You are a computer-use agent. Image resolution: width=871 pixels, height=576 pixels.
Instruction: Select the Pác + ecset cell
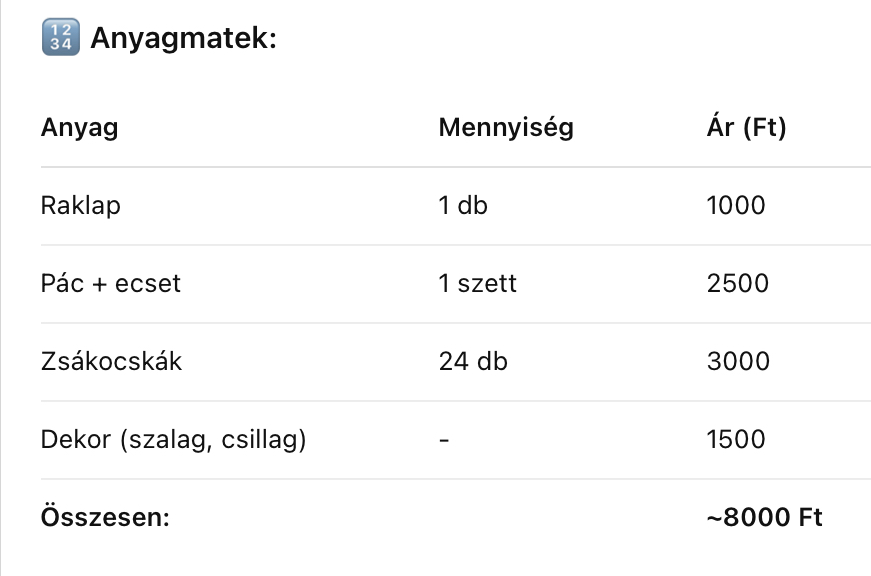pos(111,283)
